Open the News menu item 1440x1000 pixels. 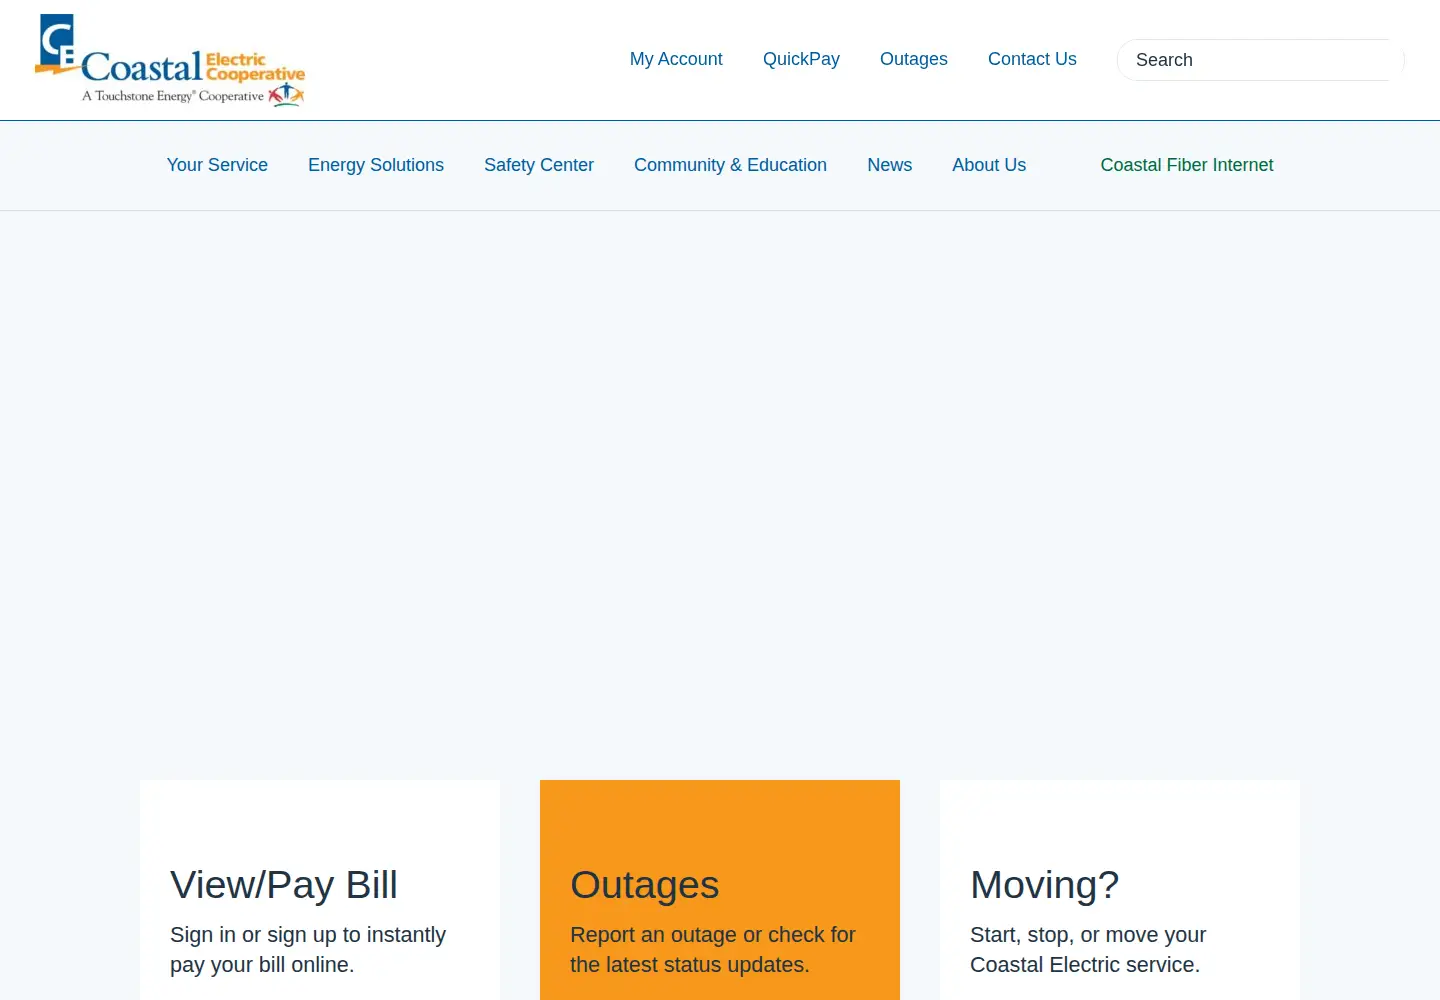pos(890,165)
